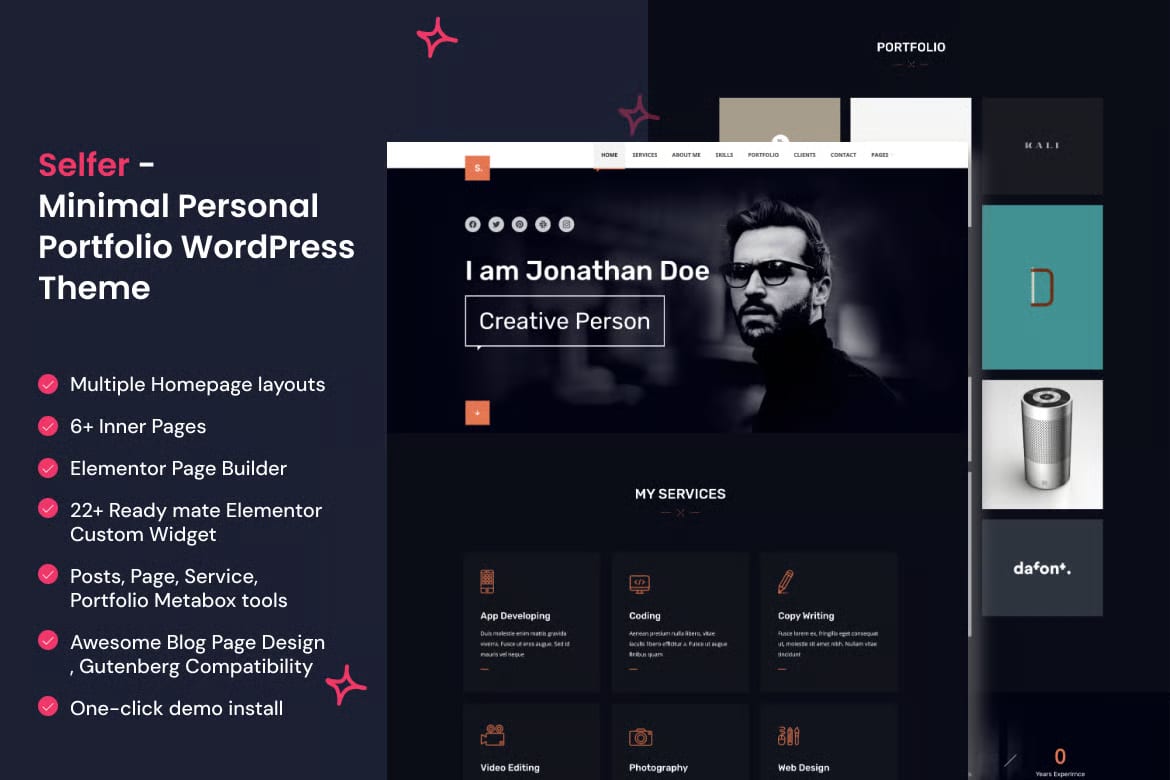Click the Creative Person boxed label
Screen dimensions: 1170x780
564,321
